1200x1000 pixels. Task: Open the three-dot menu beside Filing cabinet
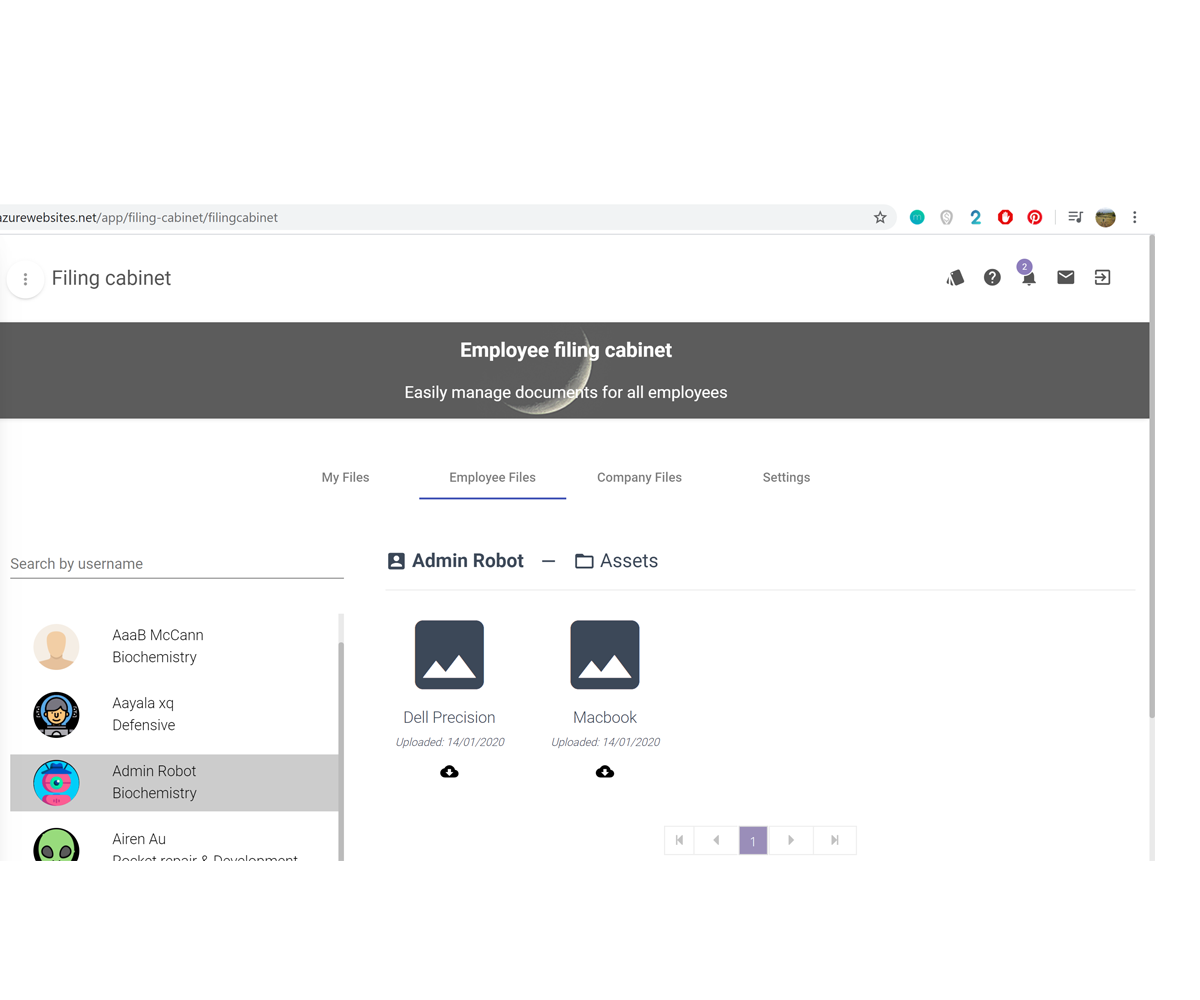click(x=25, y=279)
